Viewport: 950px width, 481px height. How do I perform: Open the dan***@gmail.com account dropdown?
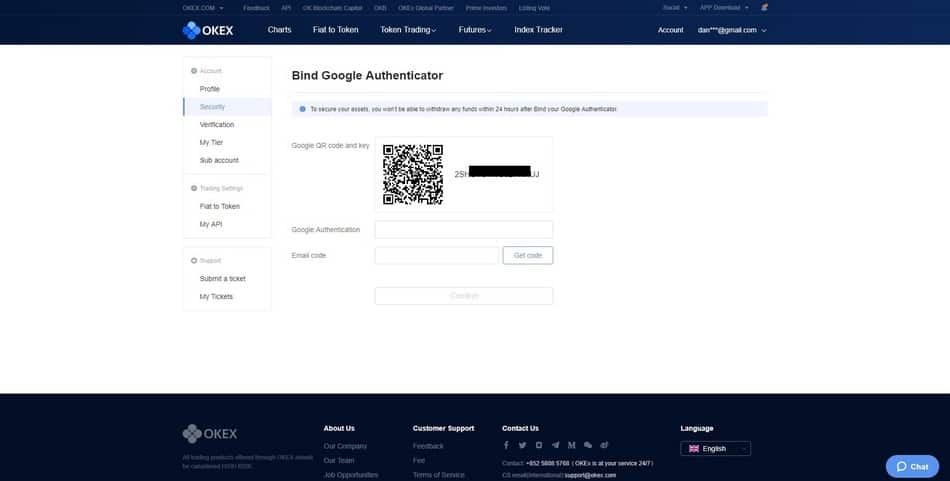tap(732, 30)
